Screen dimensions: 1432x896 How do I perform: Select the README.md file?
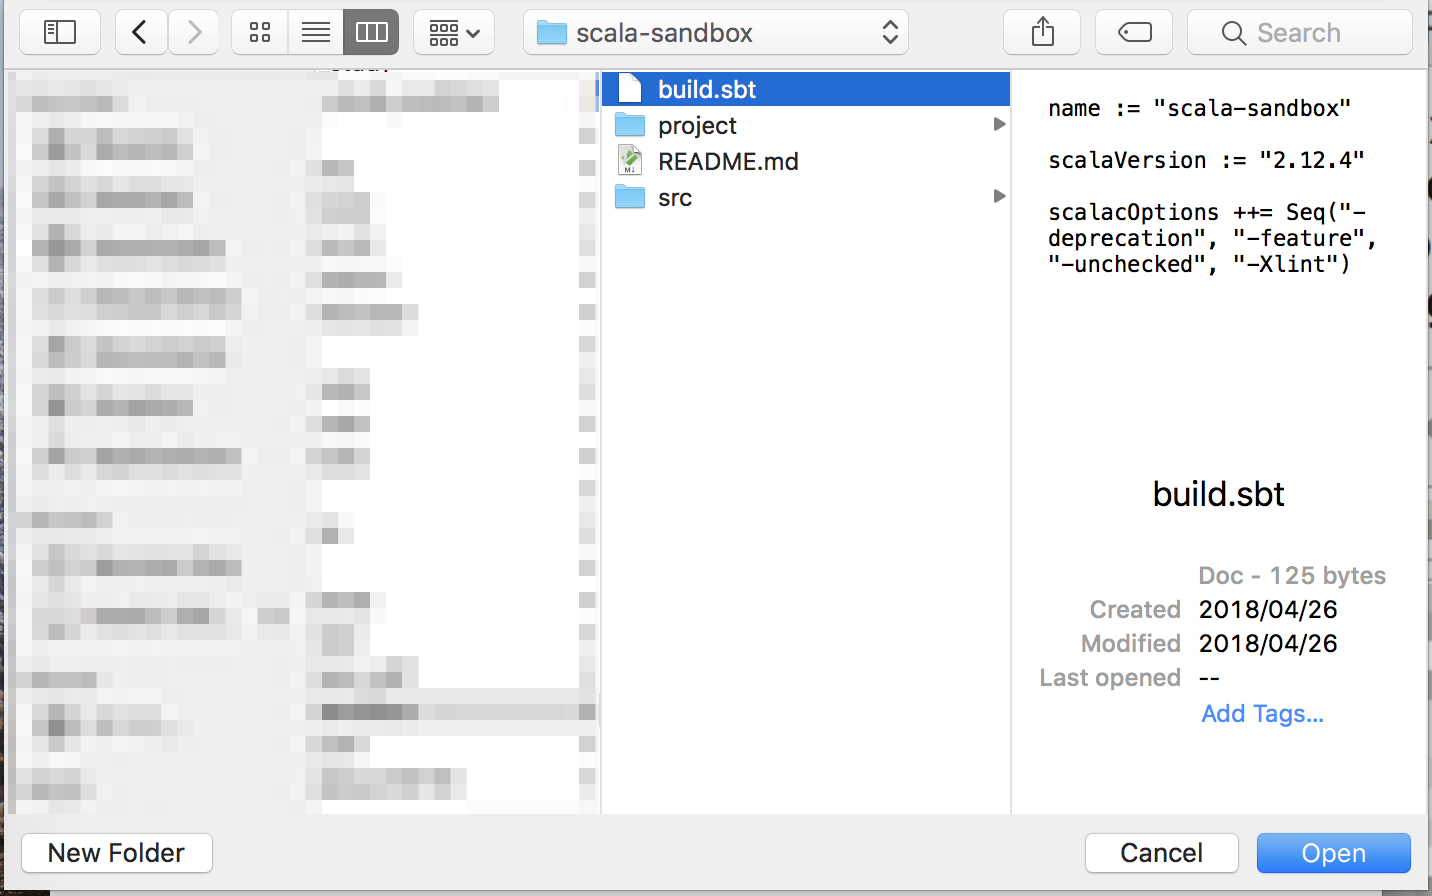[729, 160]
